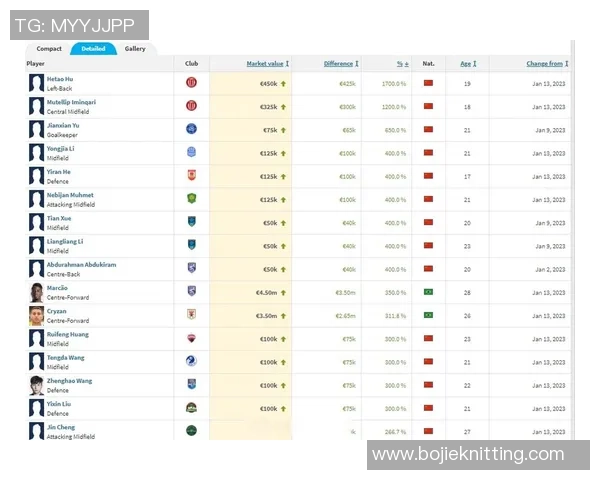This screenshot has height=480, width=600.
Task: Switch to the Compact tab
Action: pyautogui.click(x=49, y=48)
